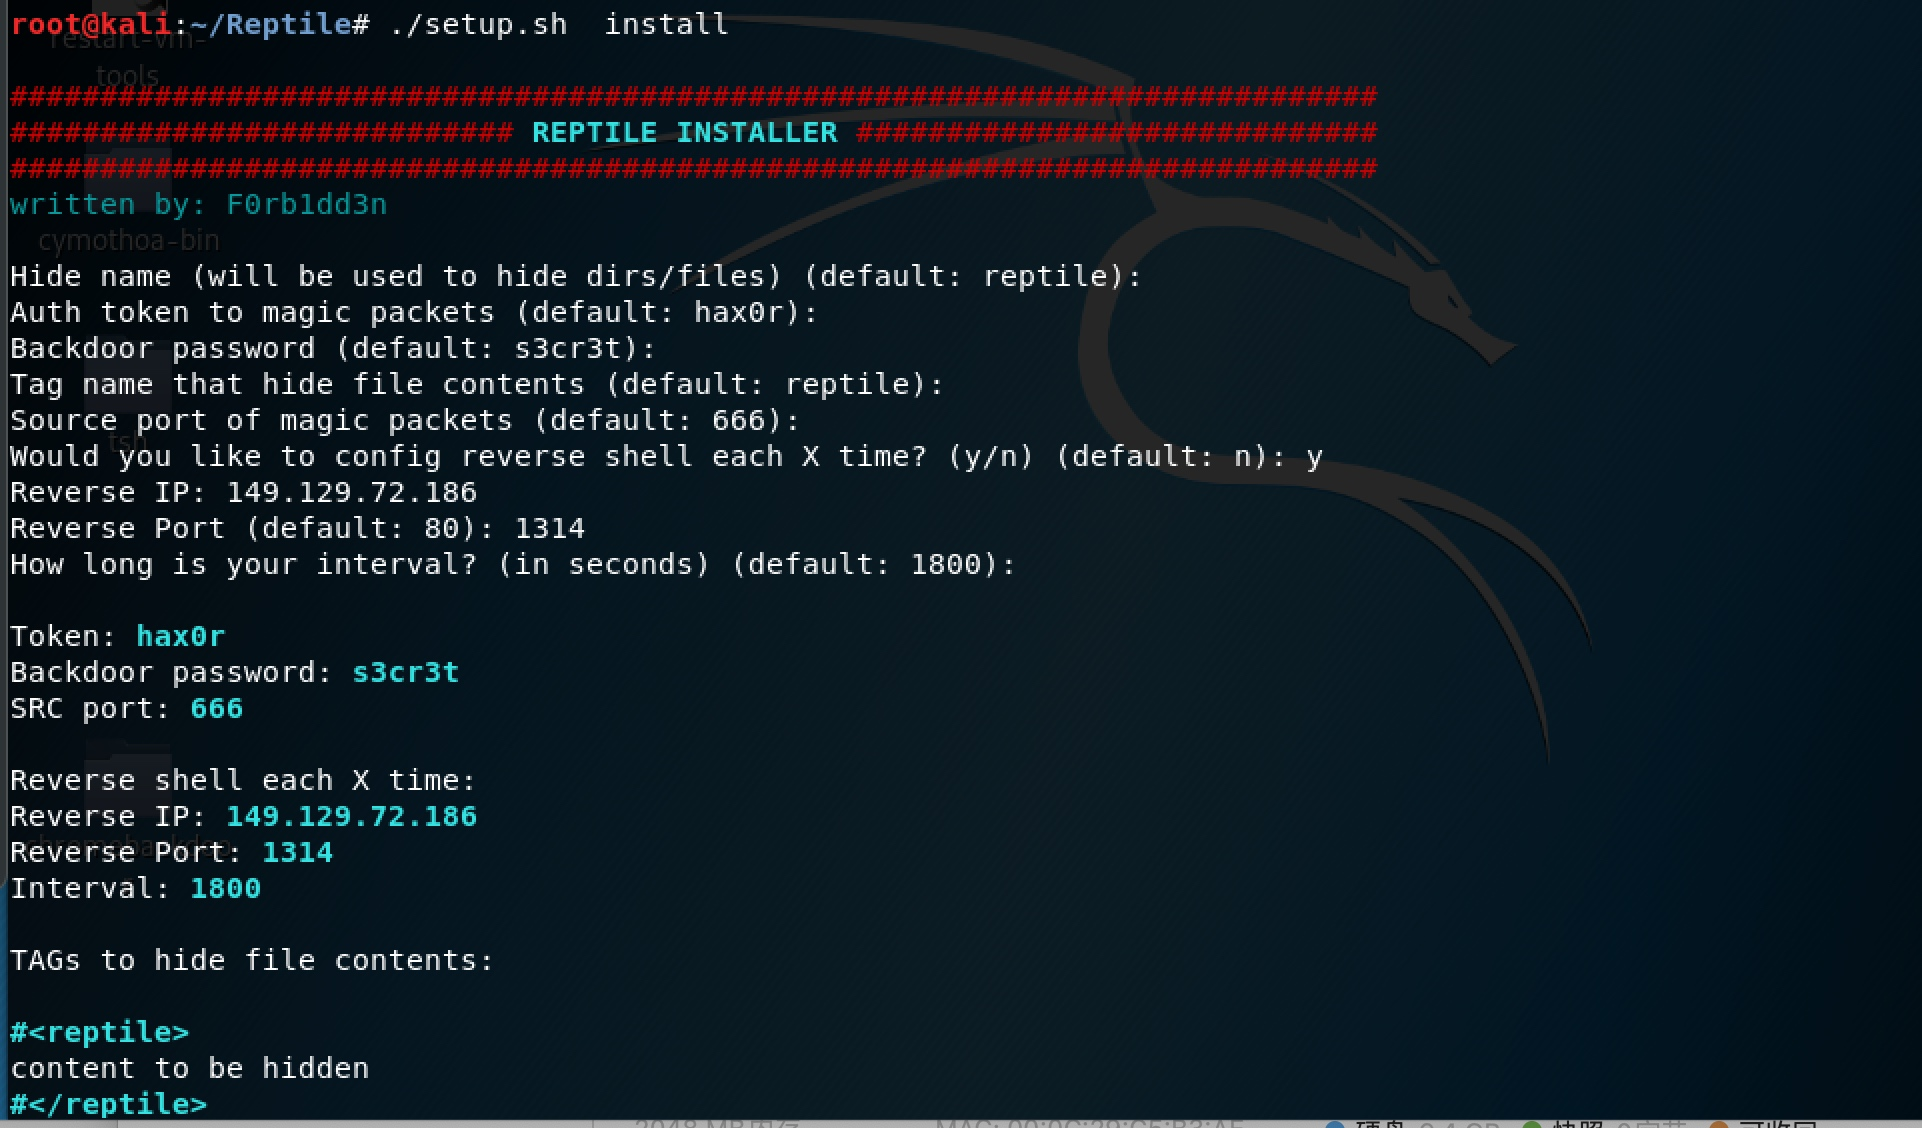
Task: Click the root@kali prompt text
Action: (x=91, y=24)
